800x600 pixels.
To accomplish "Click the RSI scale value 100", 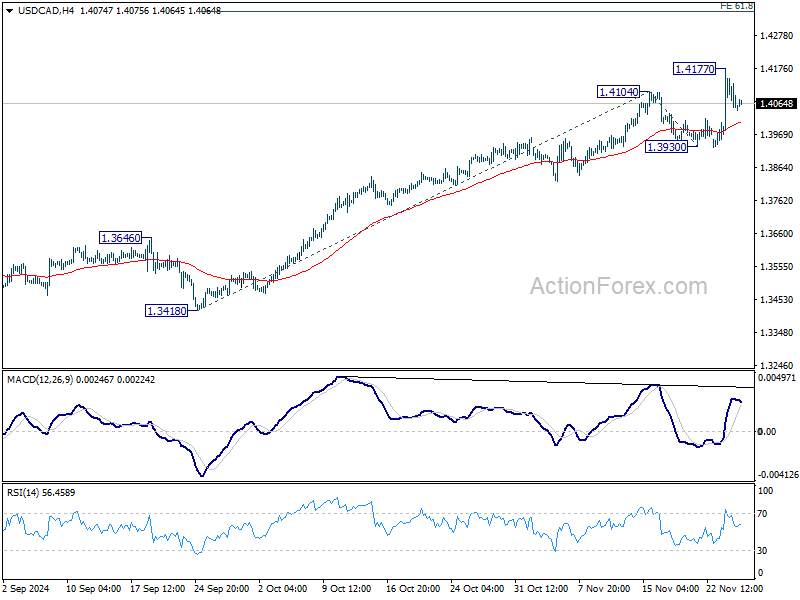I will point(765,491).
